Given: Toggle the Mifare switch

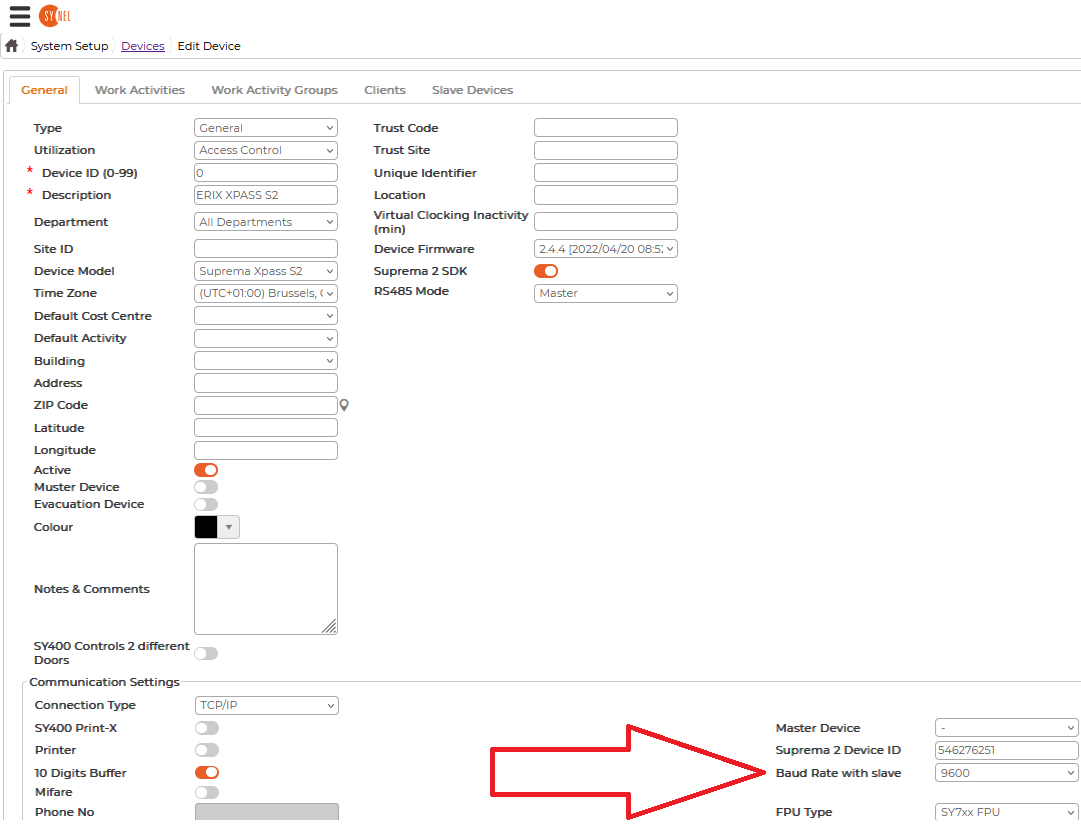Looking at the screenshot, I should pyautogui.click(x=207, y=793).
